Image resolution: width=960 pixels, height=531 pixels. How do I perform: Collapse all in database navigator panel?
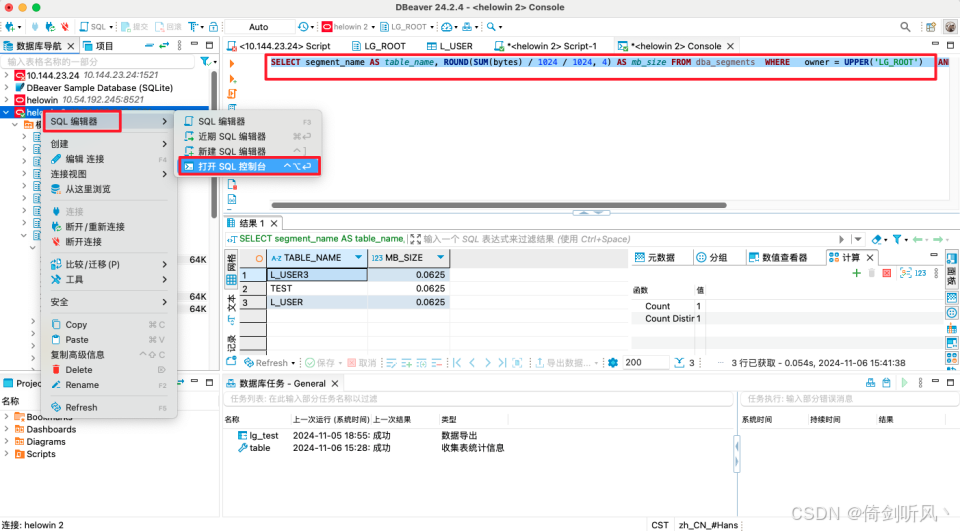coord(149,46)
